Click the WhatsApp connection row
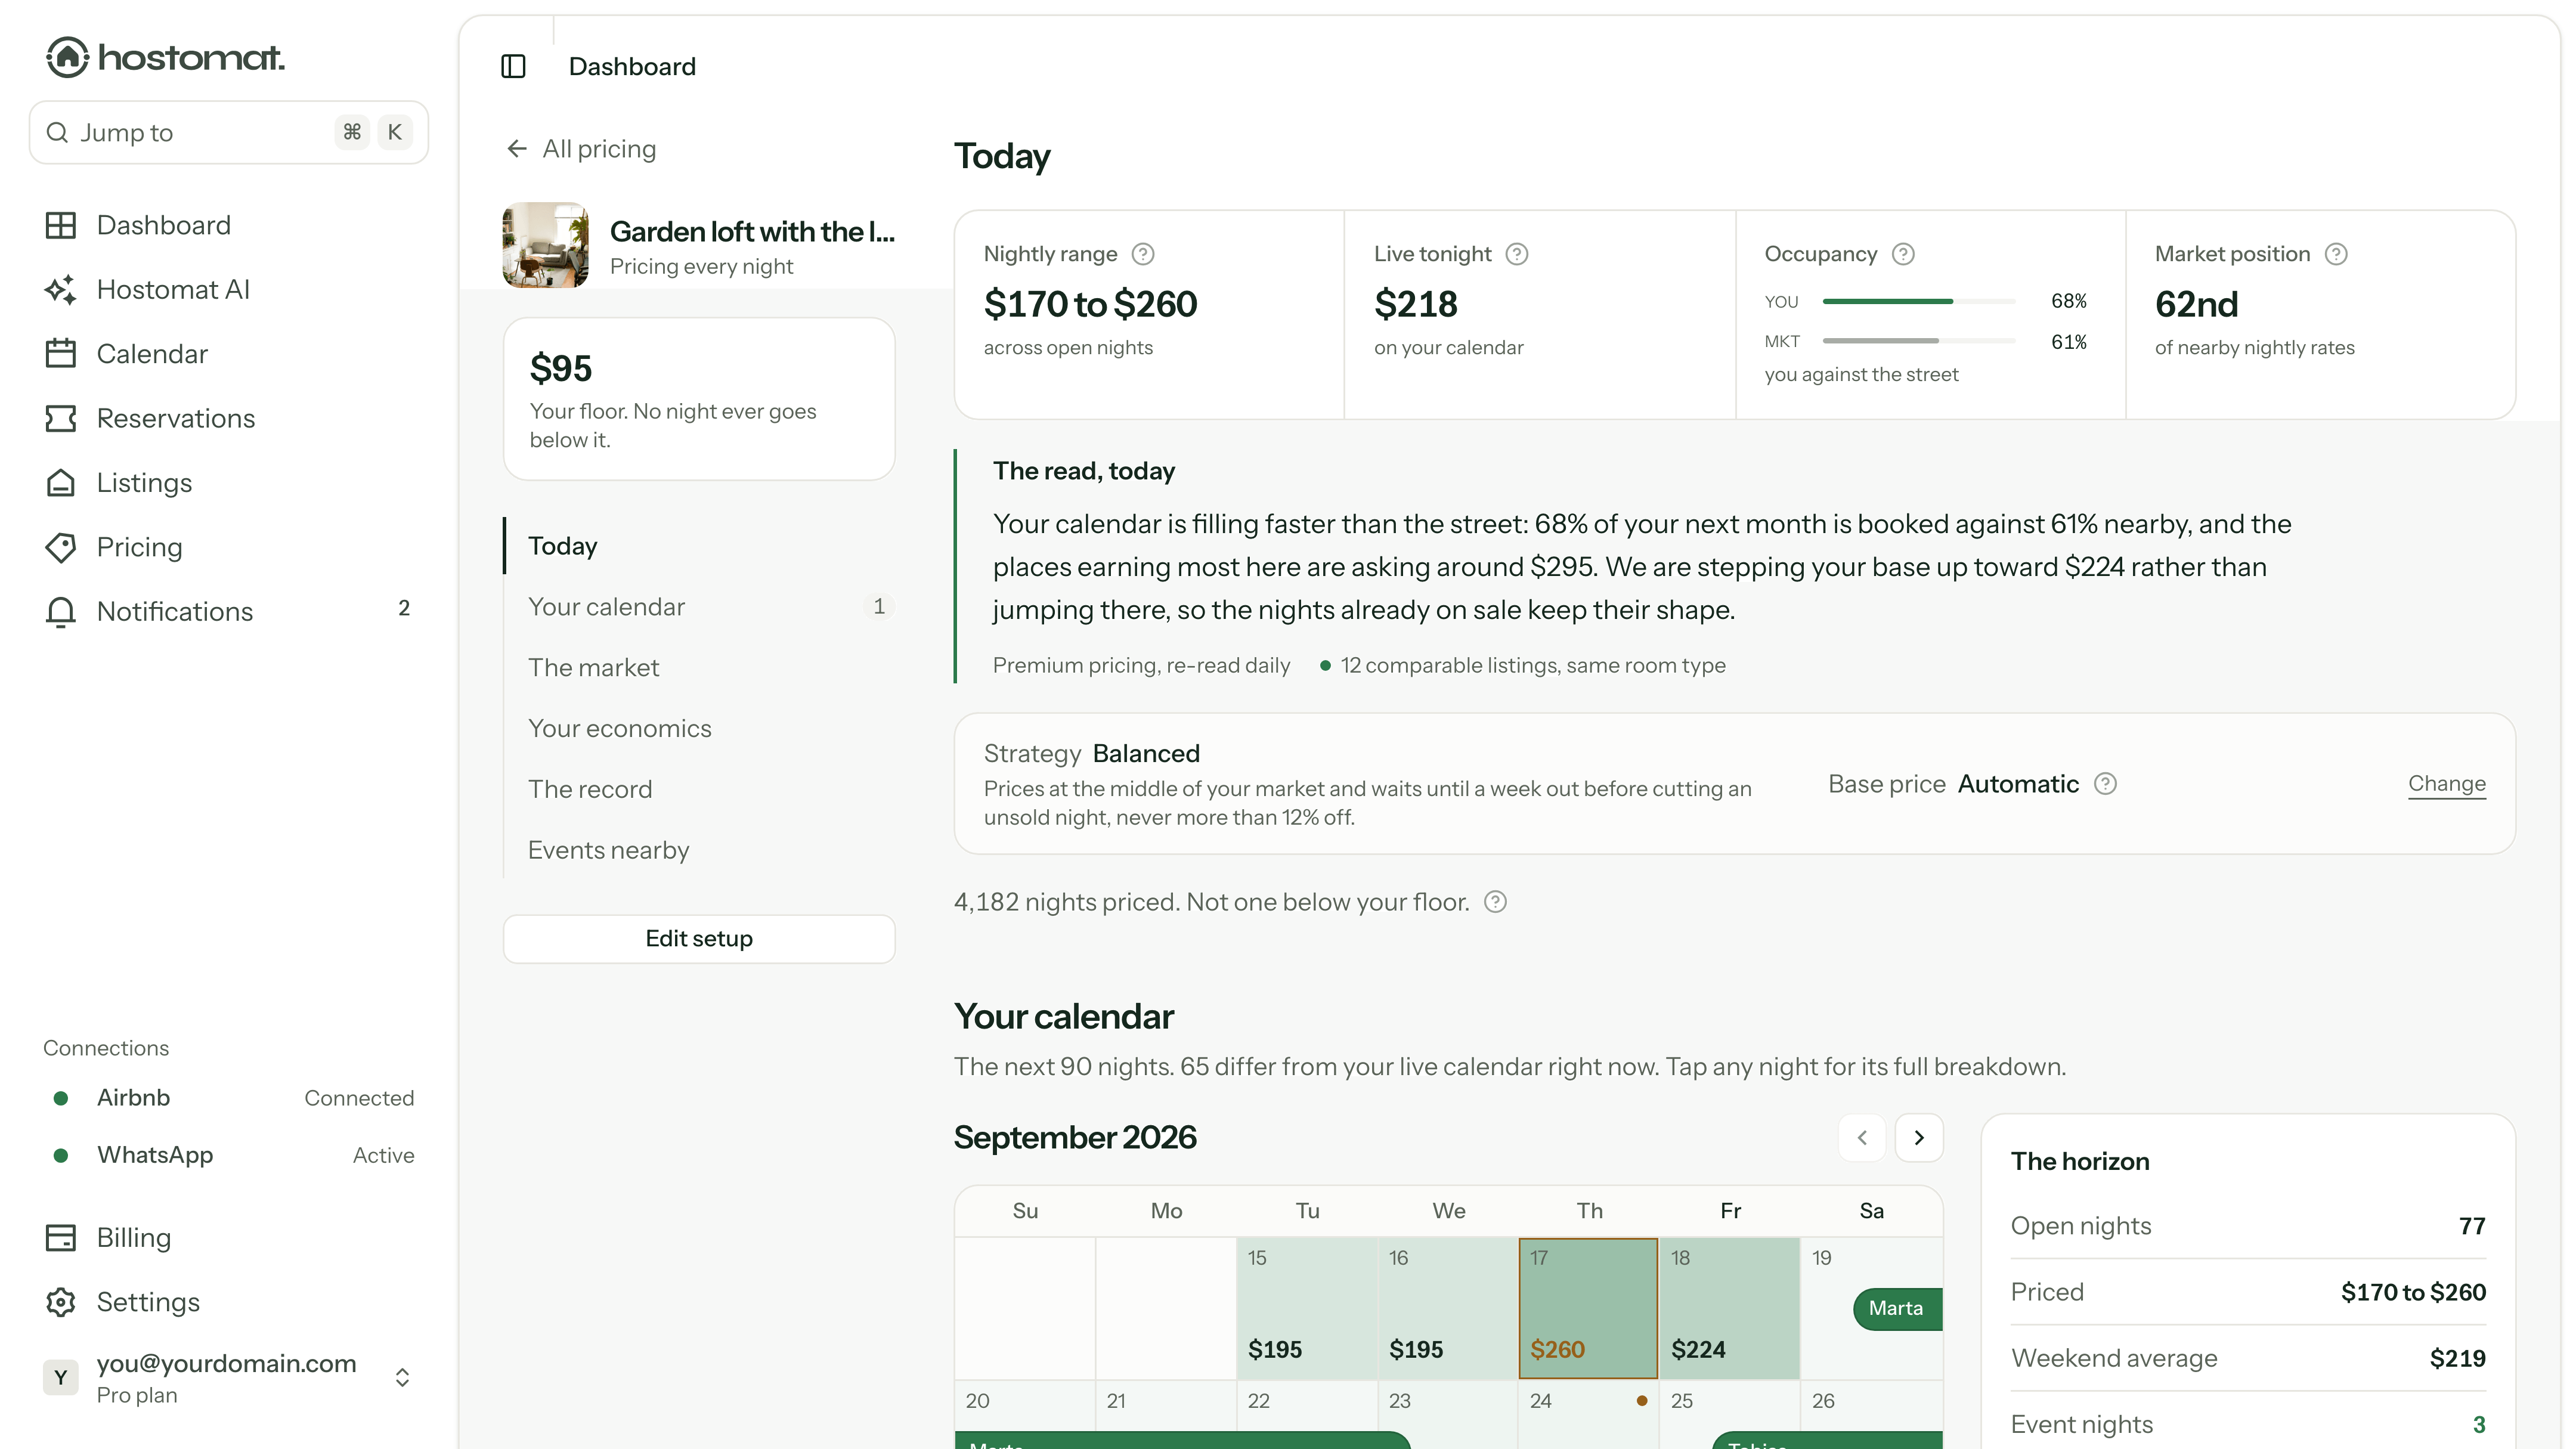Image resolution: width=2576 pixels, height=1449 pixels. click(x=228, y=1155)
